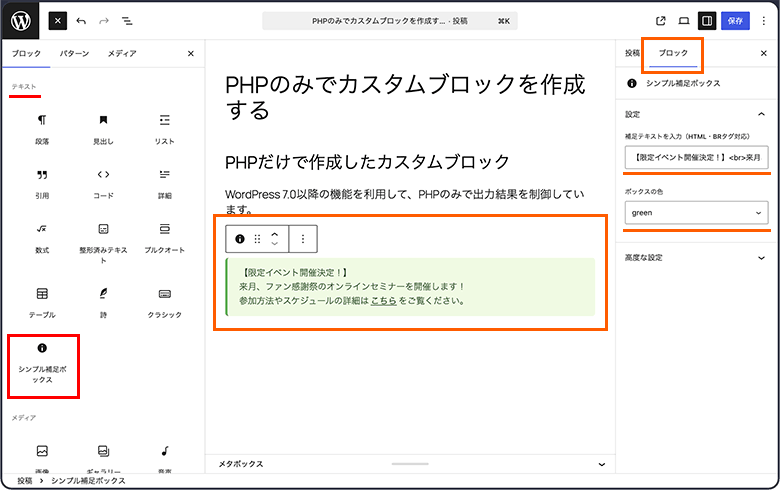Screen dimensions: 780x490
Task: Click the paragraph starting with WordPress 7.0以降
Action: pos(405,201)
